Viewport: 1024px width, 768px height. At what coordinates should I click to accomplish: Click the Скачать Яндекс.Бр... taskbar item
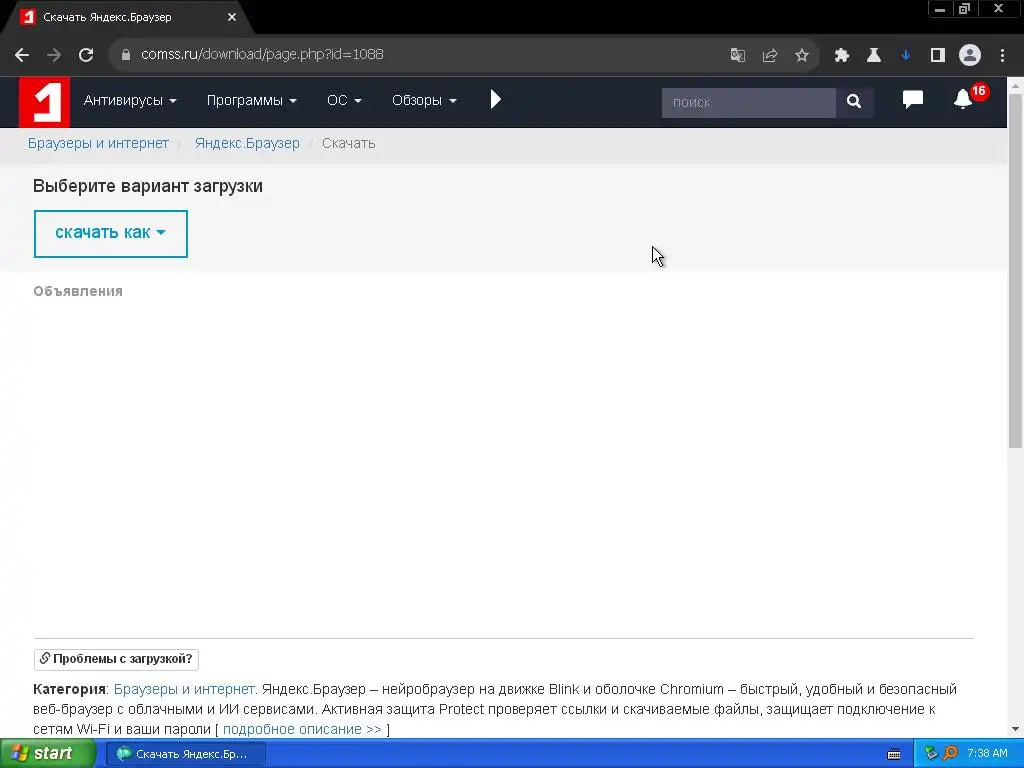click(x=185, y=754)
